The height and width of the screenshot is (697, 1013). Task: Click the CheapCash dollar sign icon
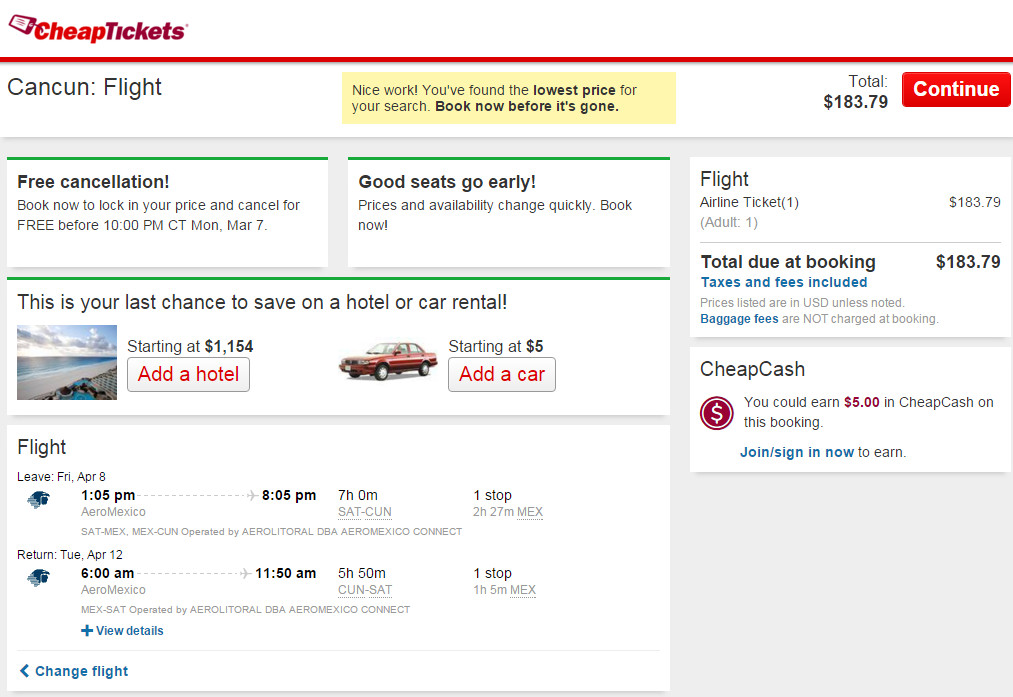tap(716, 413)
